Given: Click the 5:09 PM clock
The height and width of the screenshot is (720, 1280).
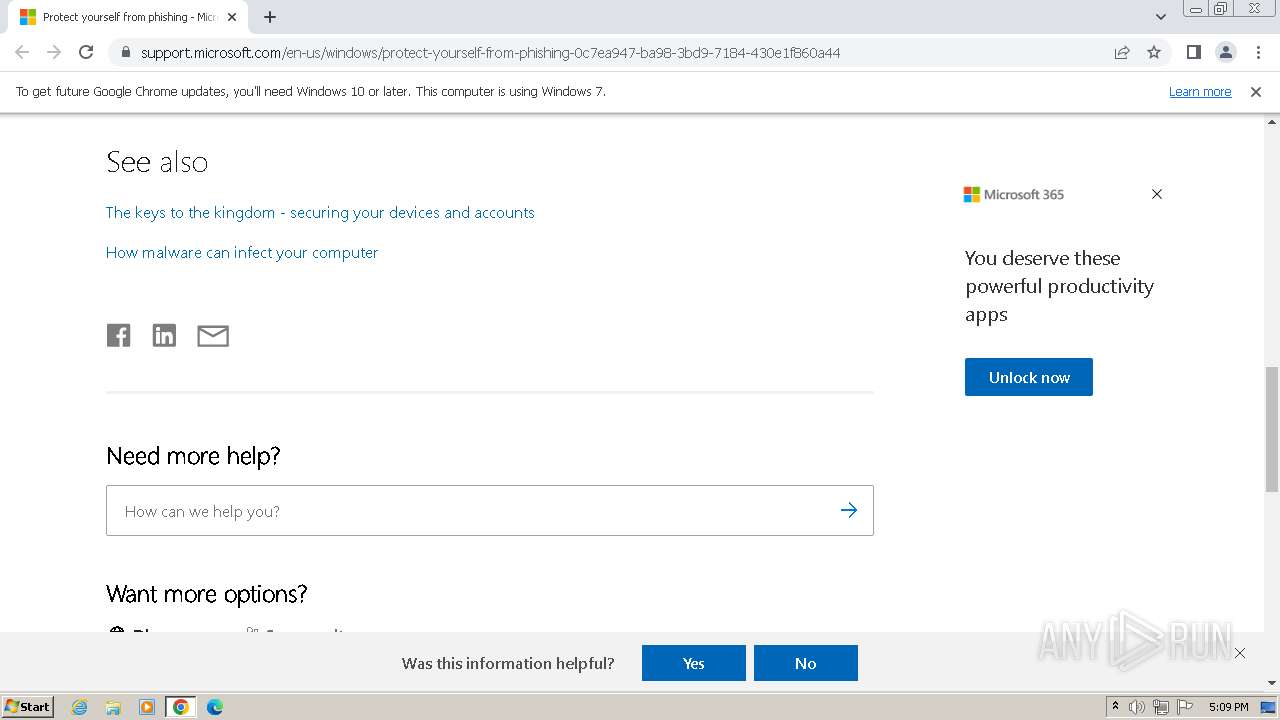Looking at the screenshot, I should [1228, 707].
